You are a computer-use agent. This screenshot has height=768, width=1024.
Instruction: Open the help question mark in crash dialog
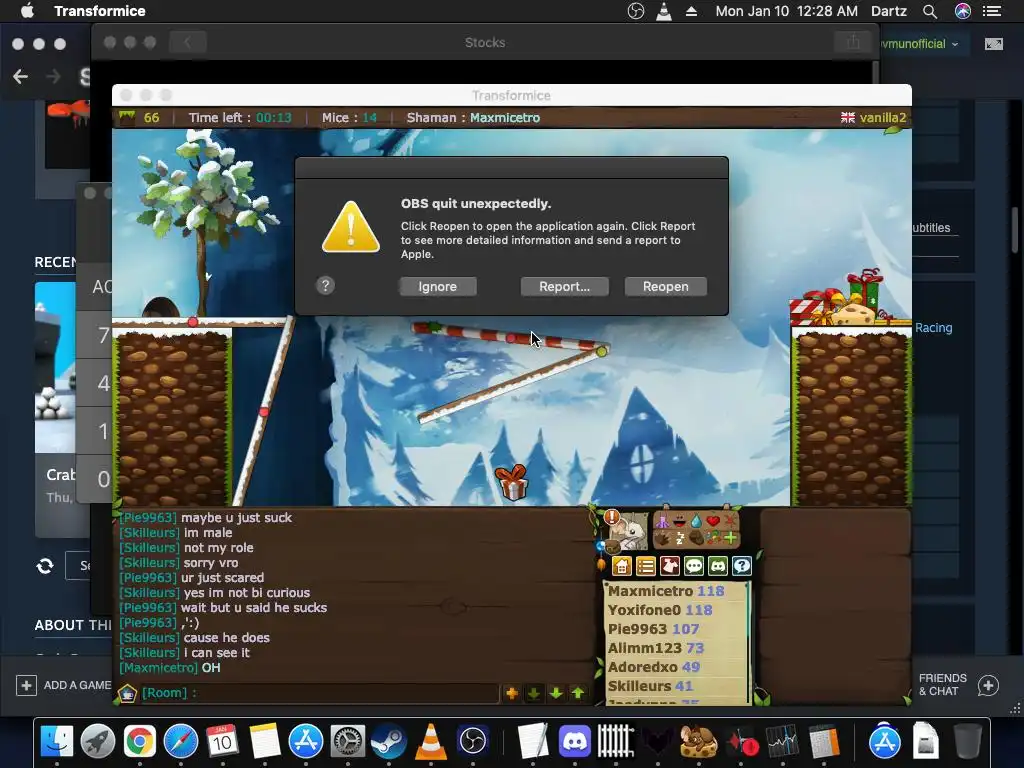325,285
